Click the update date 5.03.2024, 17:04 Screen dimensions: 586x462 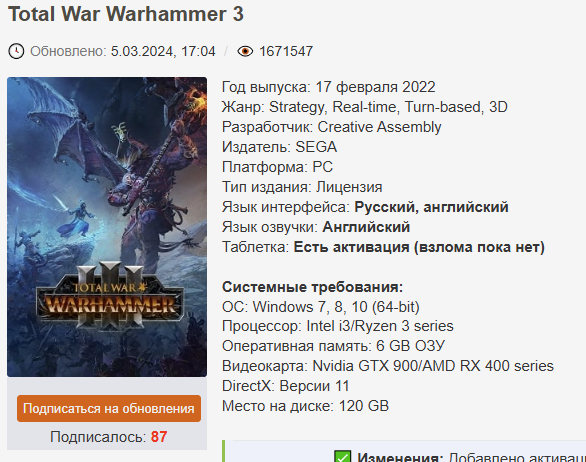[x=163, y=51]
